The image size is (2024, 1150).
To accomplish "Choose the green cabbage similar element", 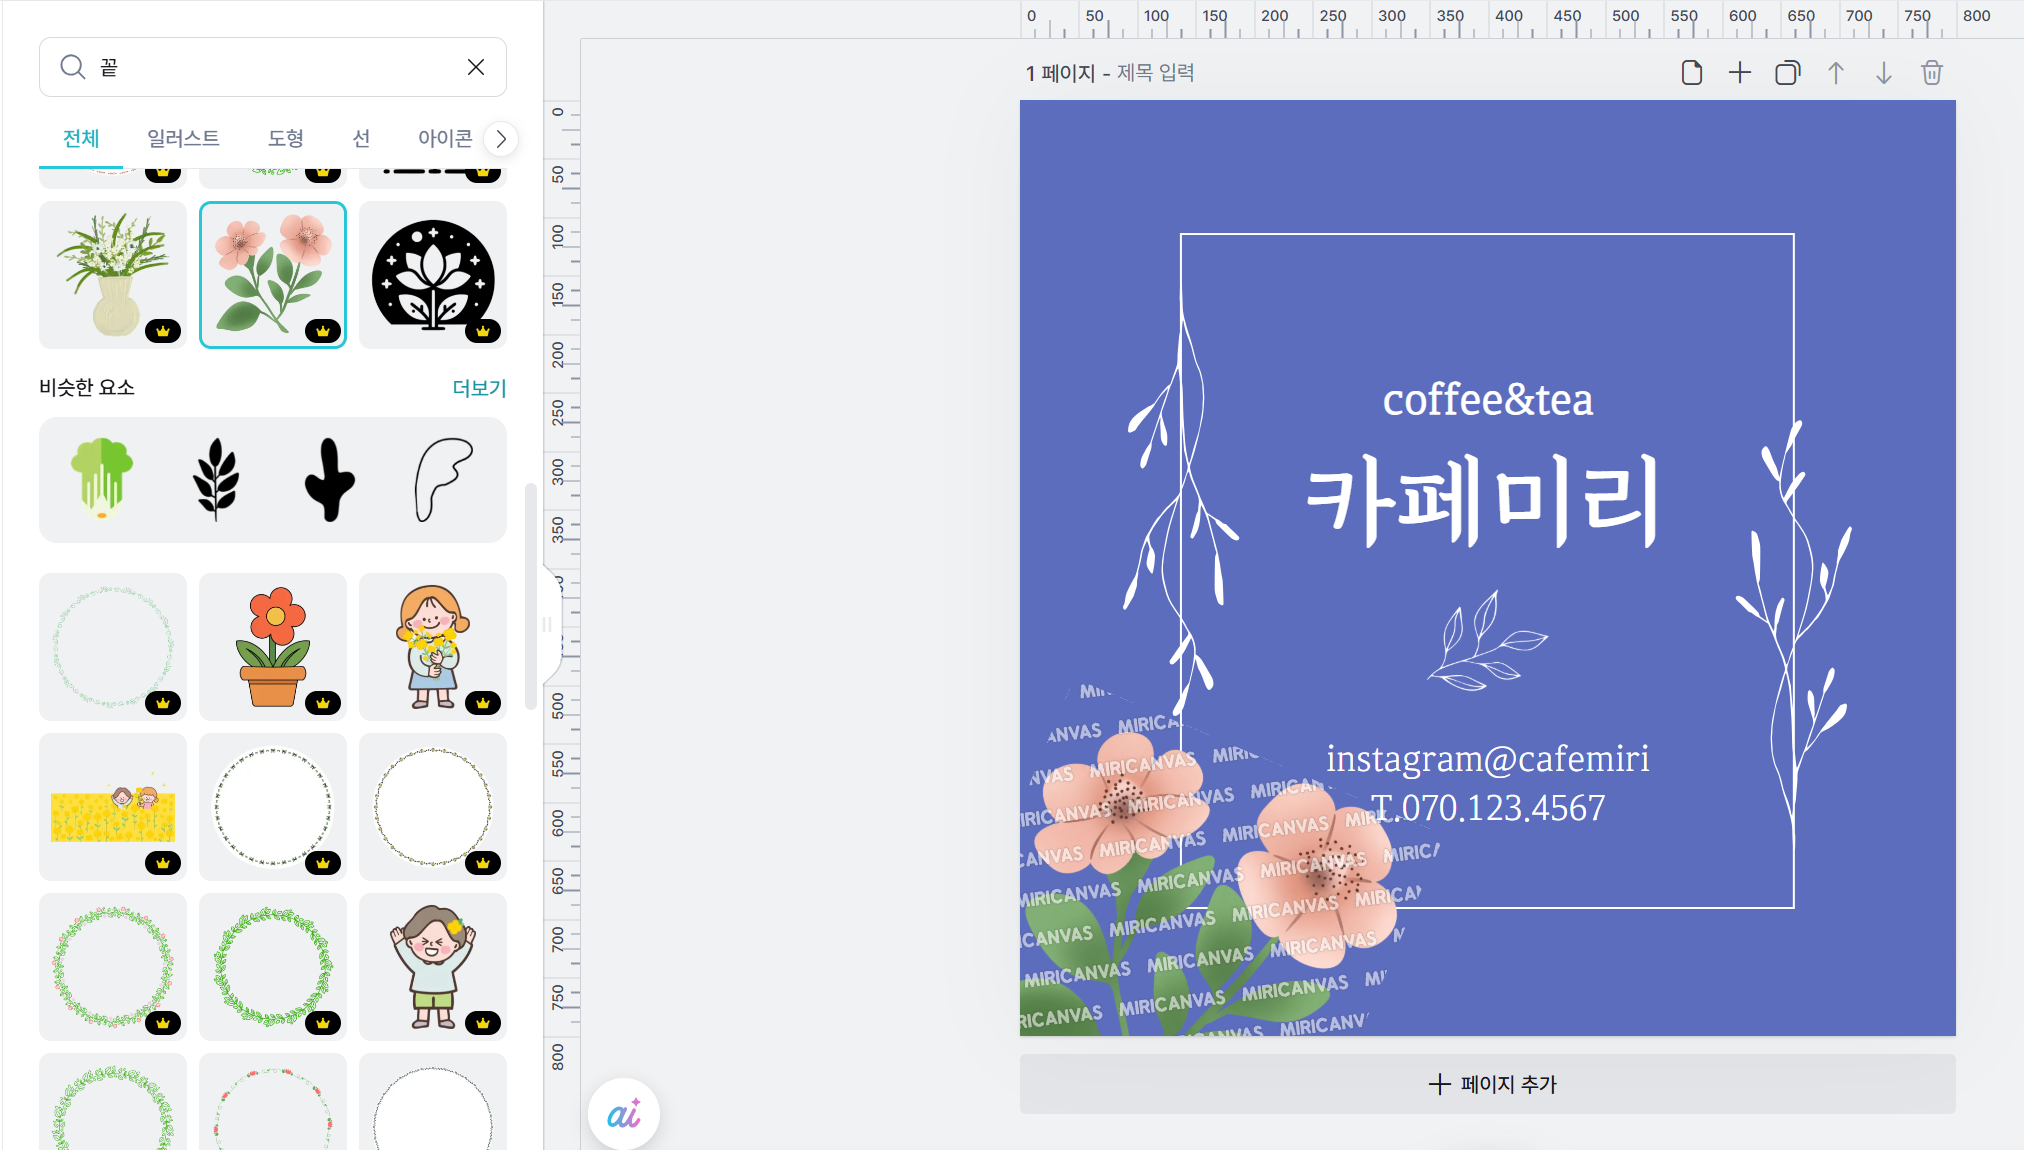I will [101, 480].
